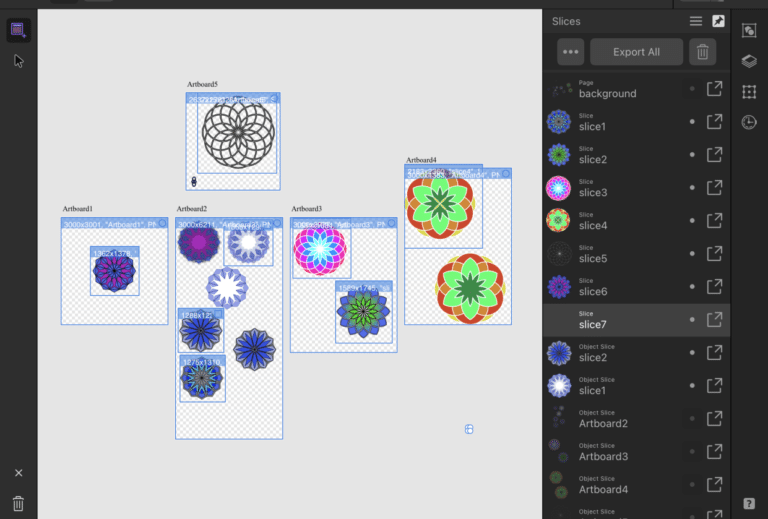Viewport: 768px width, 519px height.
Task: Click the export icon for Artboard4 slice
Action: (x=714, y=485)
